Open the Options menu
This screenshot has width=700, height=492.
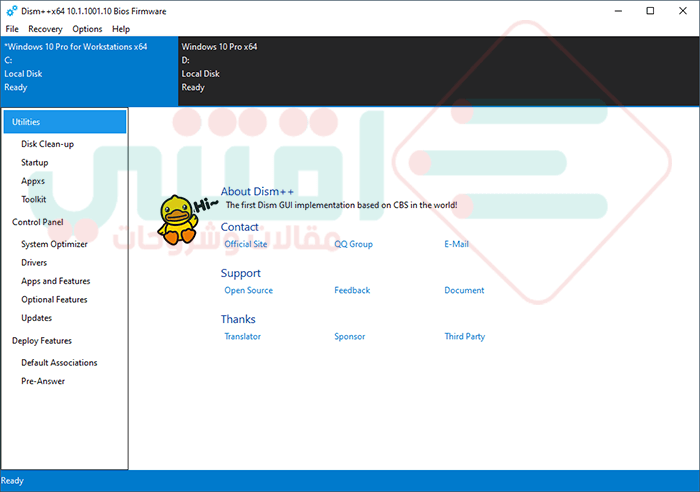pyautogui.click(x=87, y=29)
